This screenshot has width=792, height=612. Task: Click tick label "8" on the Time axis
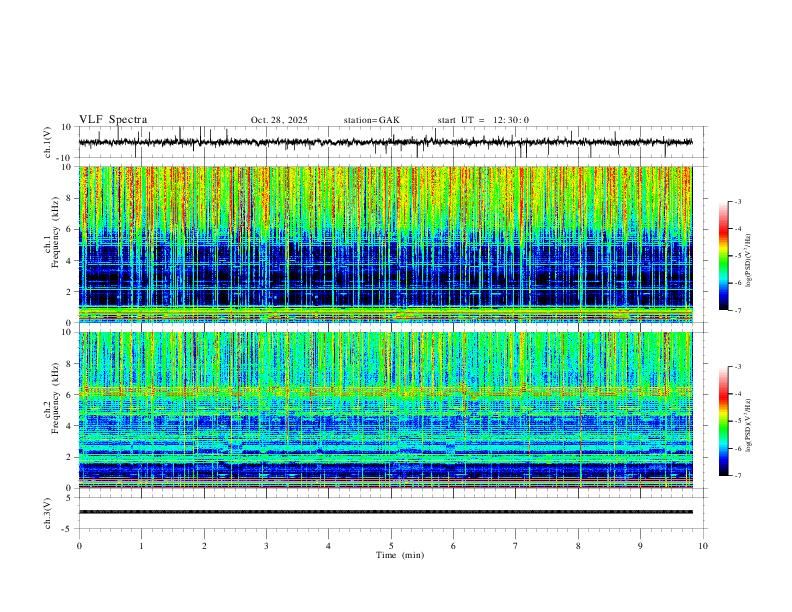click(x=578, y=546)
